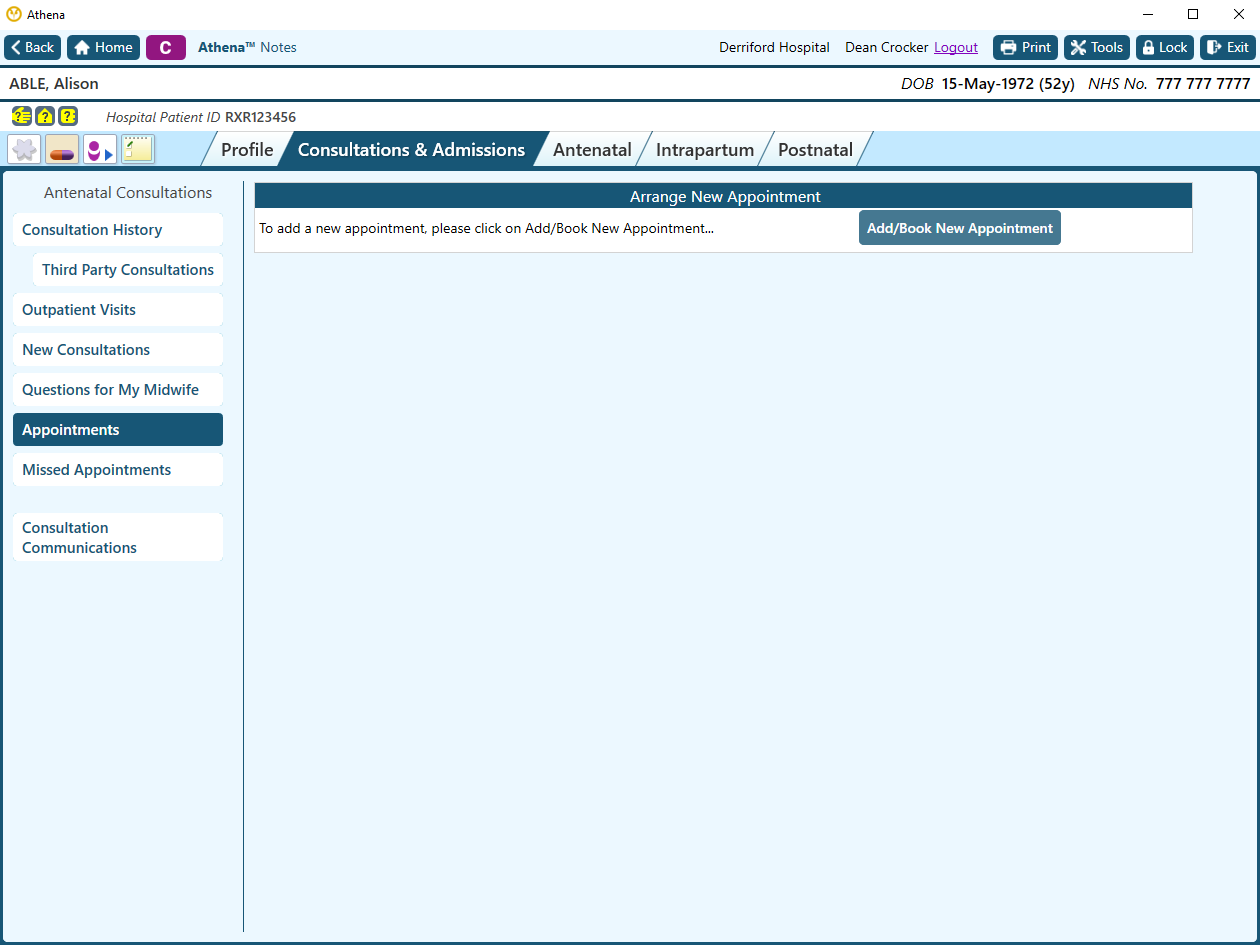This screenshot has height=945, width=1260.
Task: Switch to the Postnatal tab
Action: click(815, 149)
